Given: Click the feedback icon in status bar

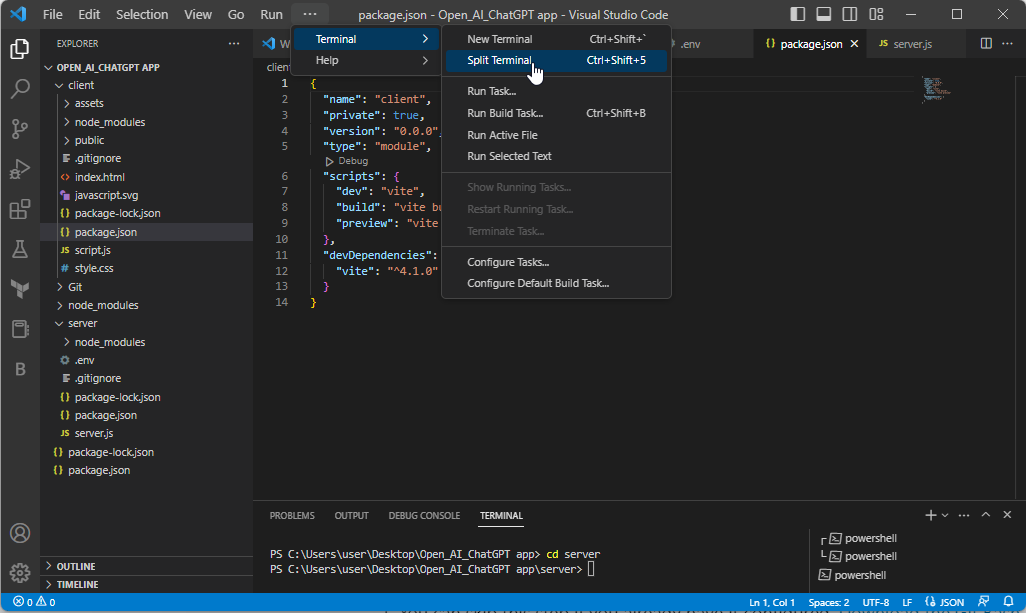Looking at the screenshot, I should 983,602.
